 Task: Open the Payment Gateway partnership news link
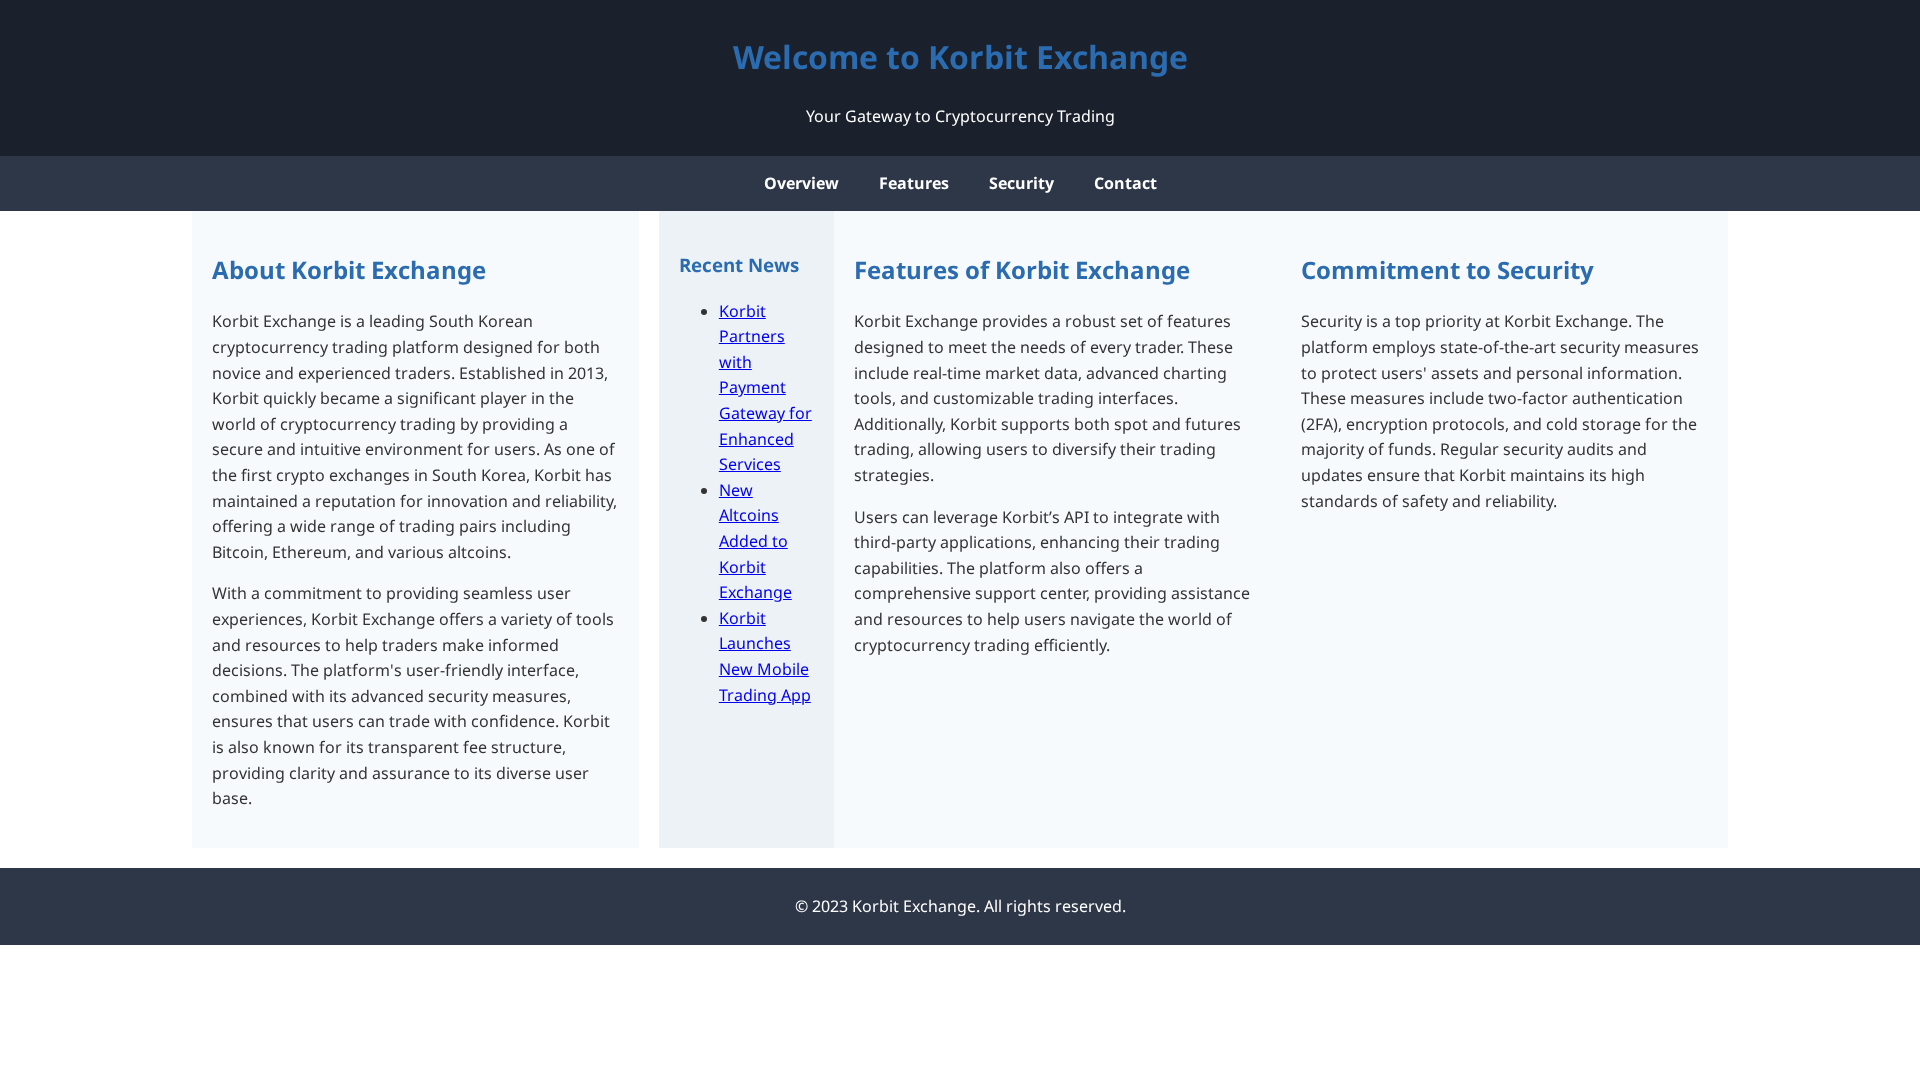coord(765,387)
